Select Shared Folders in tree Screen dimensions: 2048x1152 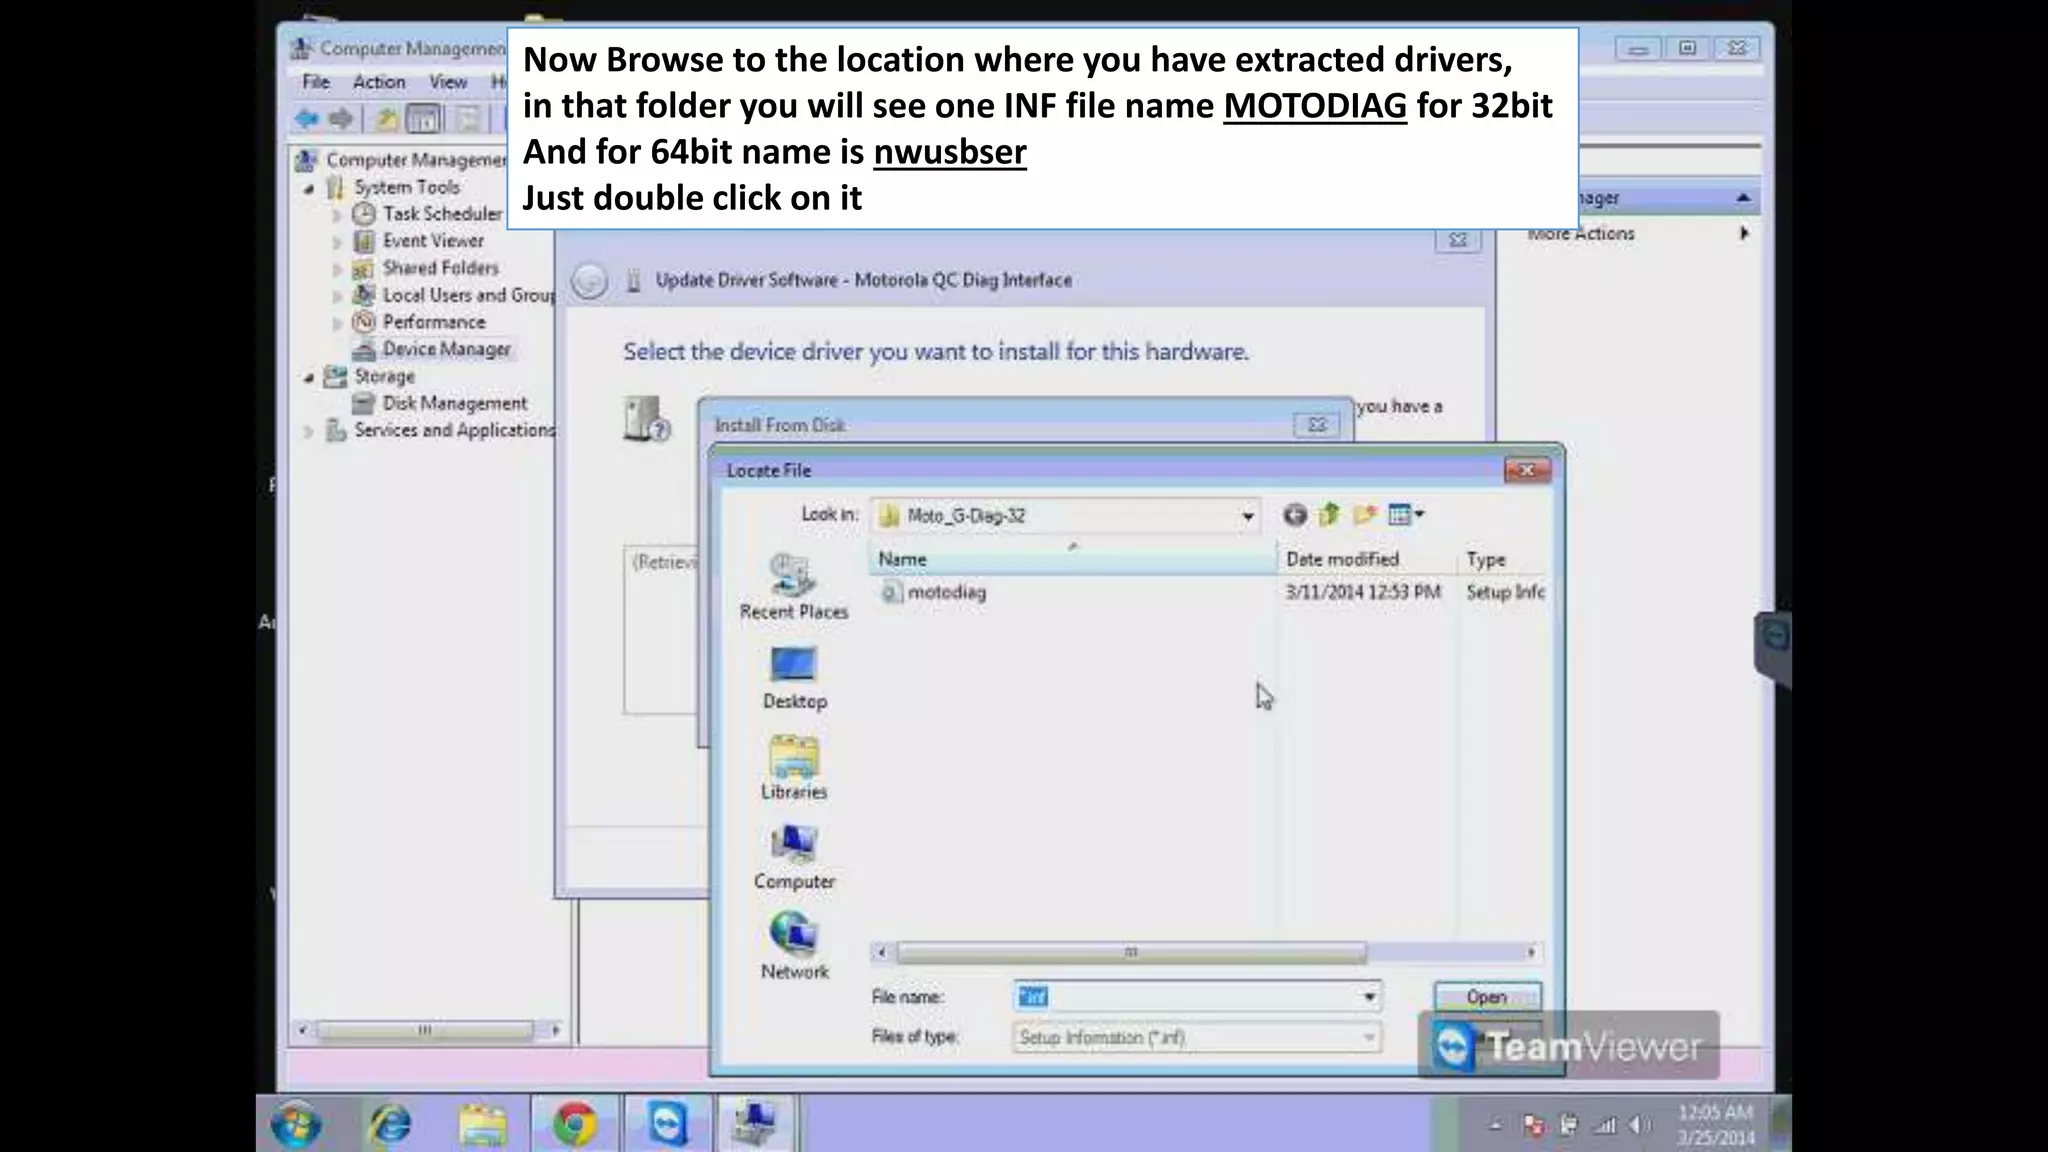440,268
